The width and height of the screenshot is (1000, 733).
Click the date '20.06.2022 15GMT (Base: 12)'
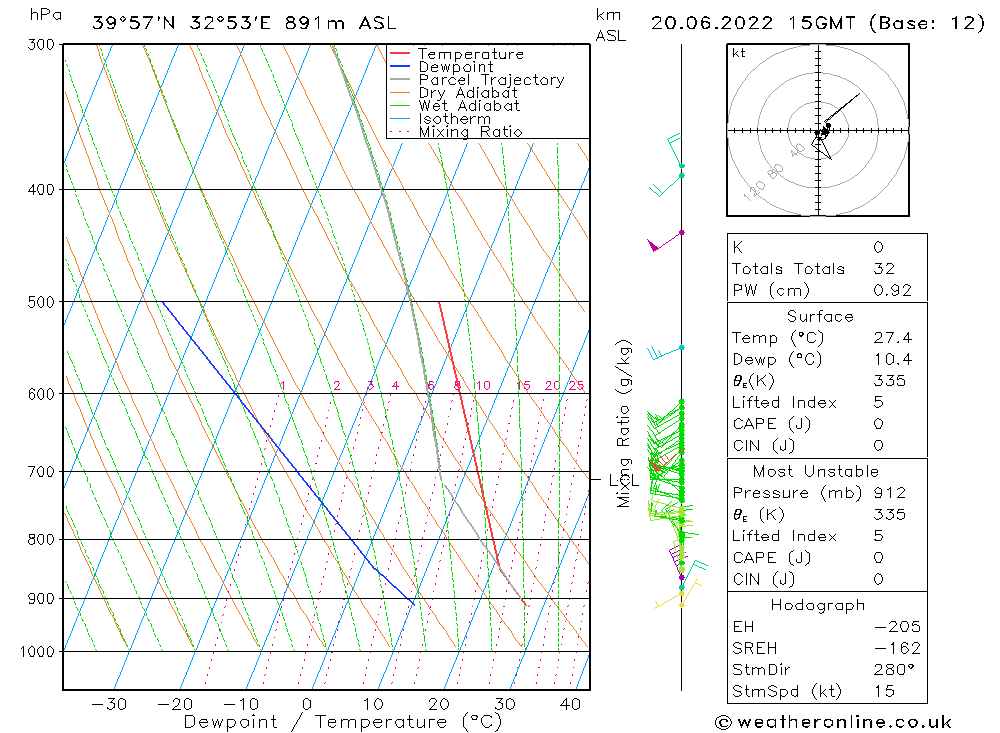pos(818,24)
